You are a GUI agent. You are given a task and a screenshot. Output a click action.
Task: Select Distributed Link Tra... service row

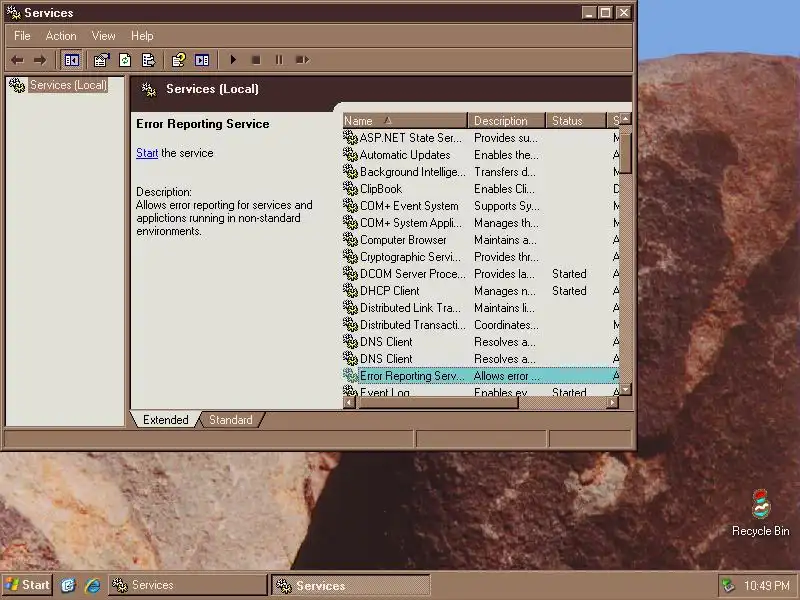pos(481,308)
